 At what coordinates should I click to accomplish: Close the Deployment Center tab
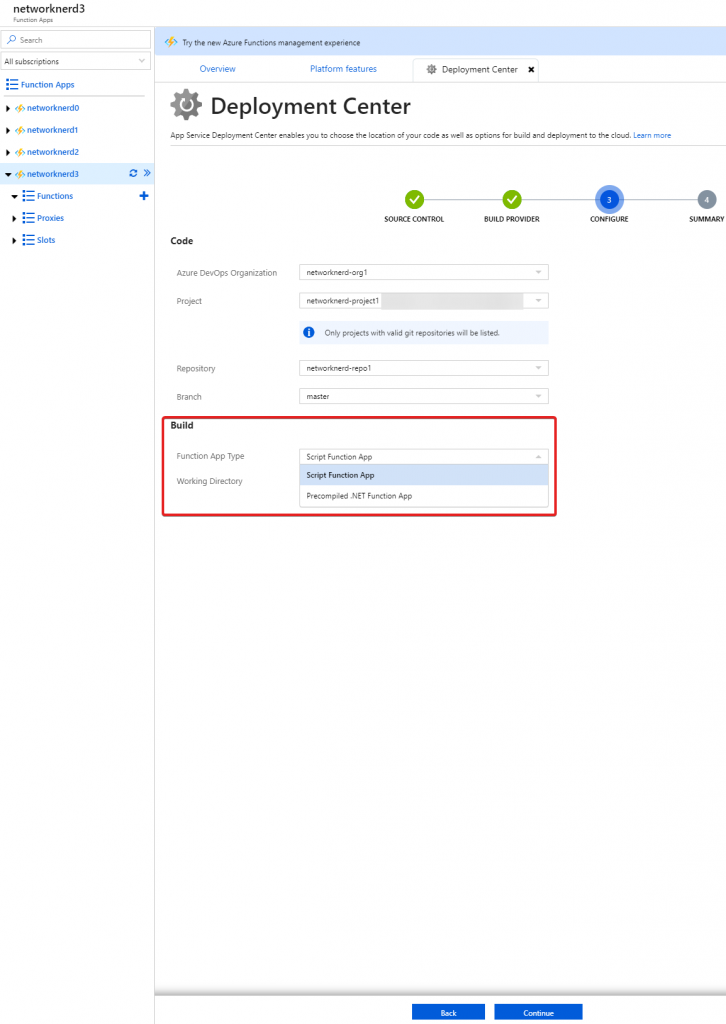click(531, 69)
